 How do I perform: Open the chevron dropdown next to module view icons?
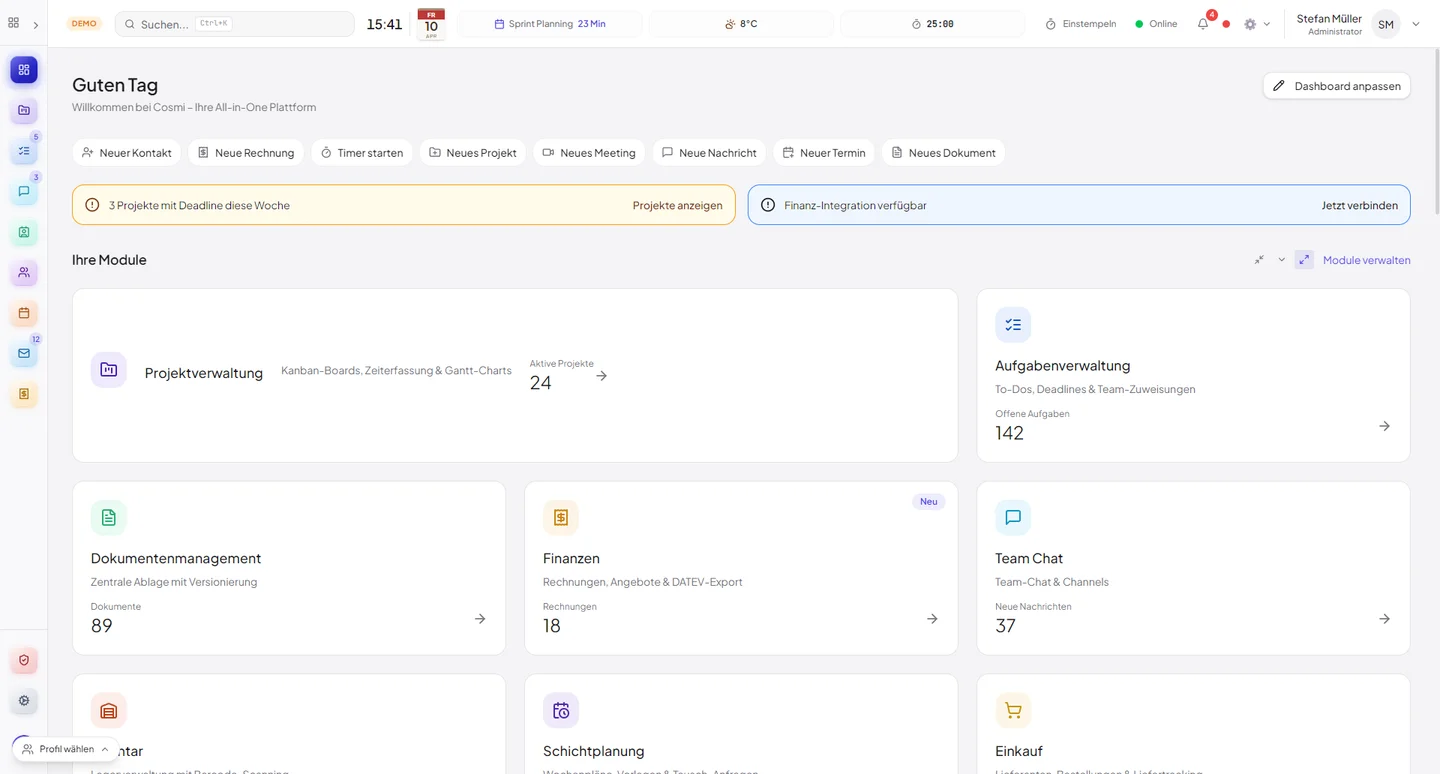point(1281,259)
